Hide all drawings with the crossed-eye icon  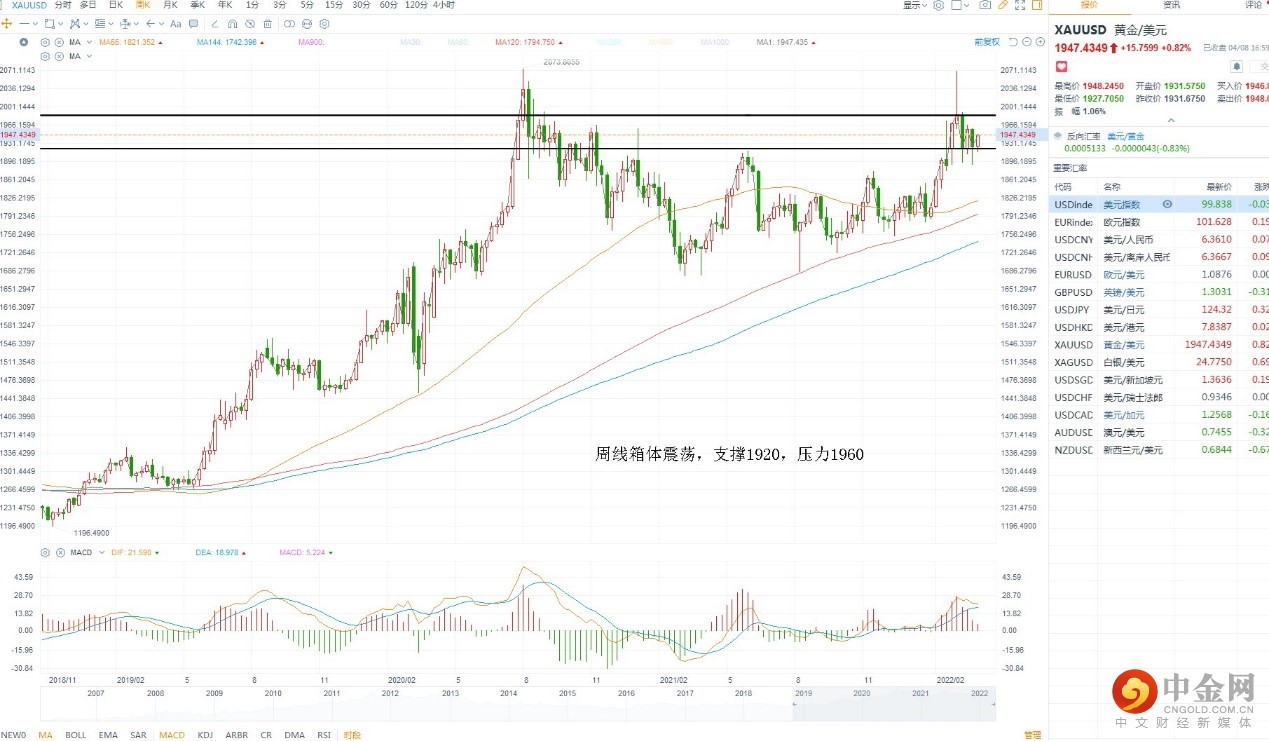click(250, 23)
